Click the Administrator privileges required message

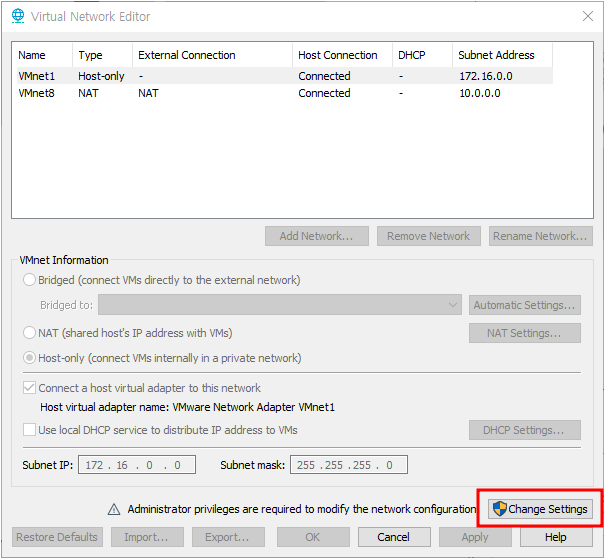click(302, 509)
